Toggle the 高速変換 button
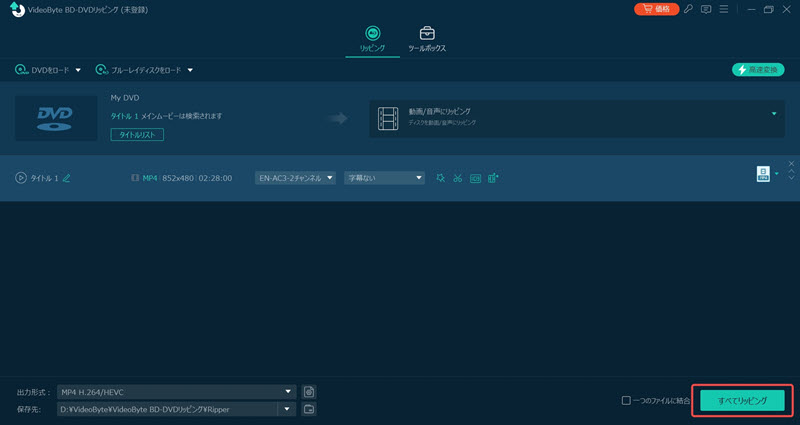 (757, 70)
